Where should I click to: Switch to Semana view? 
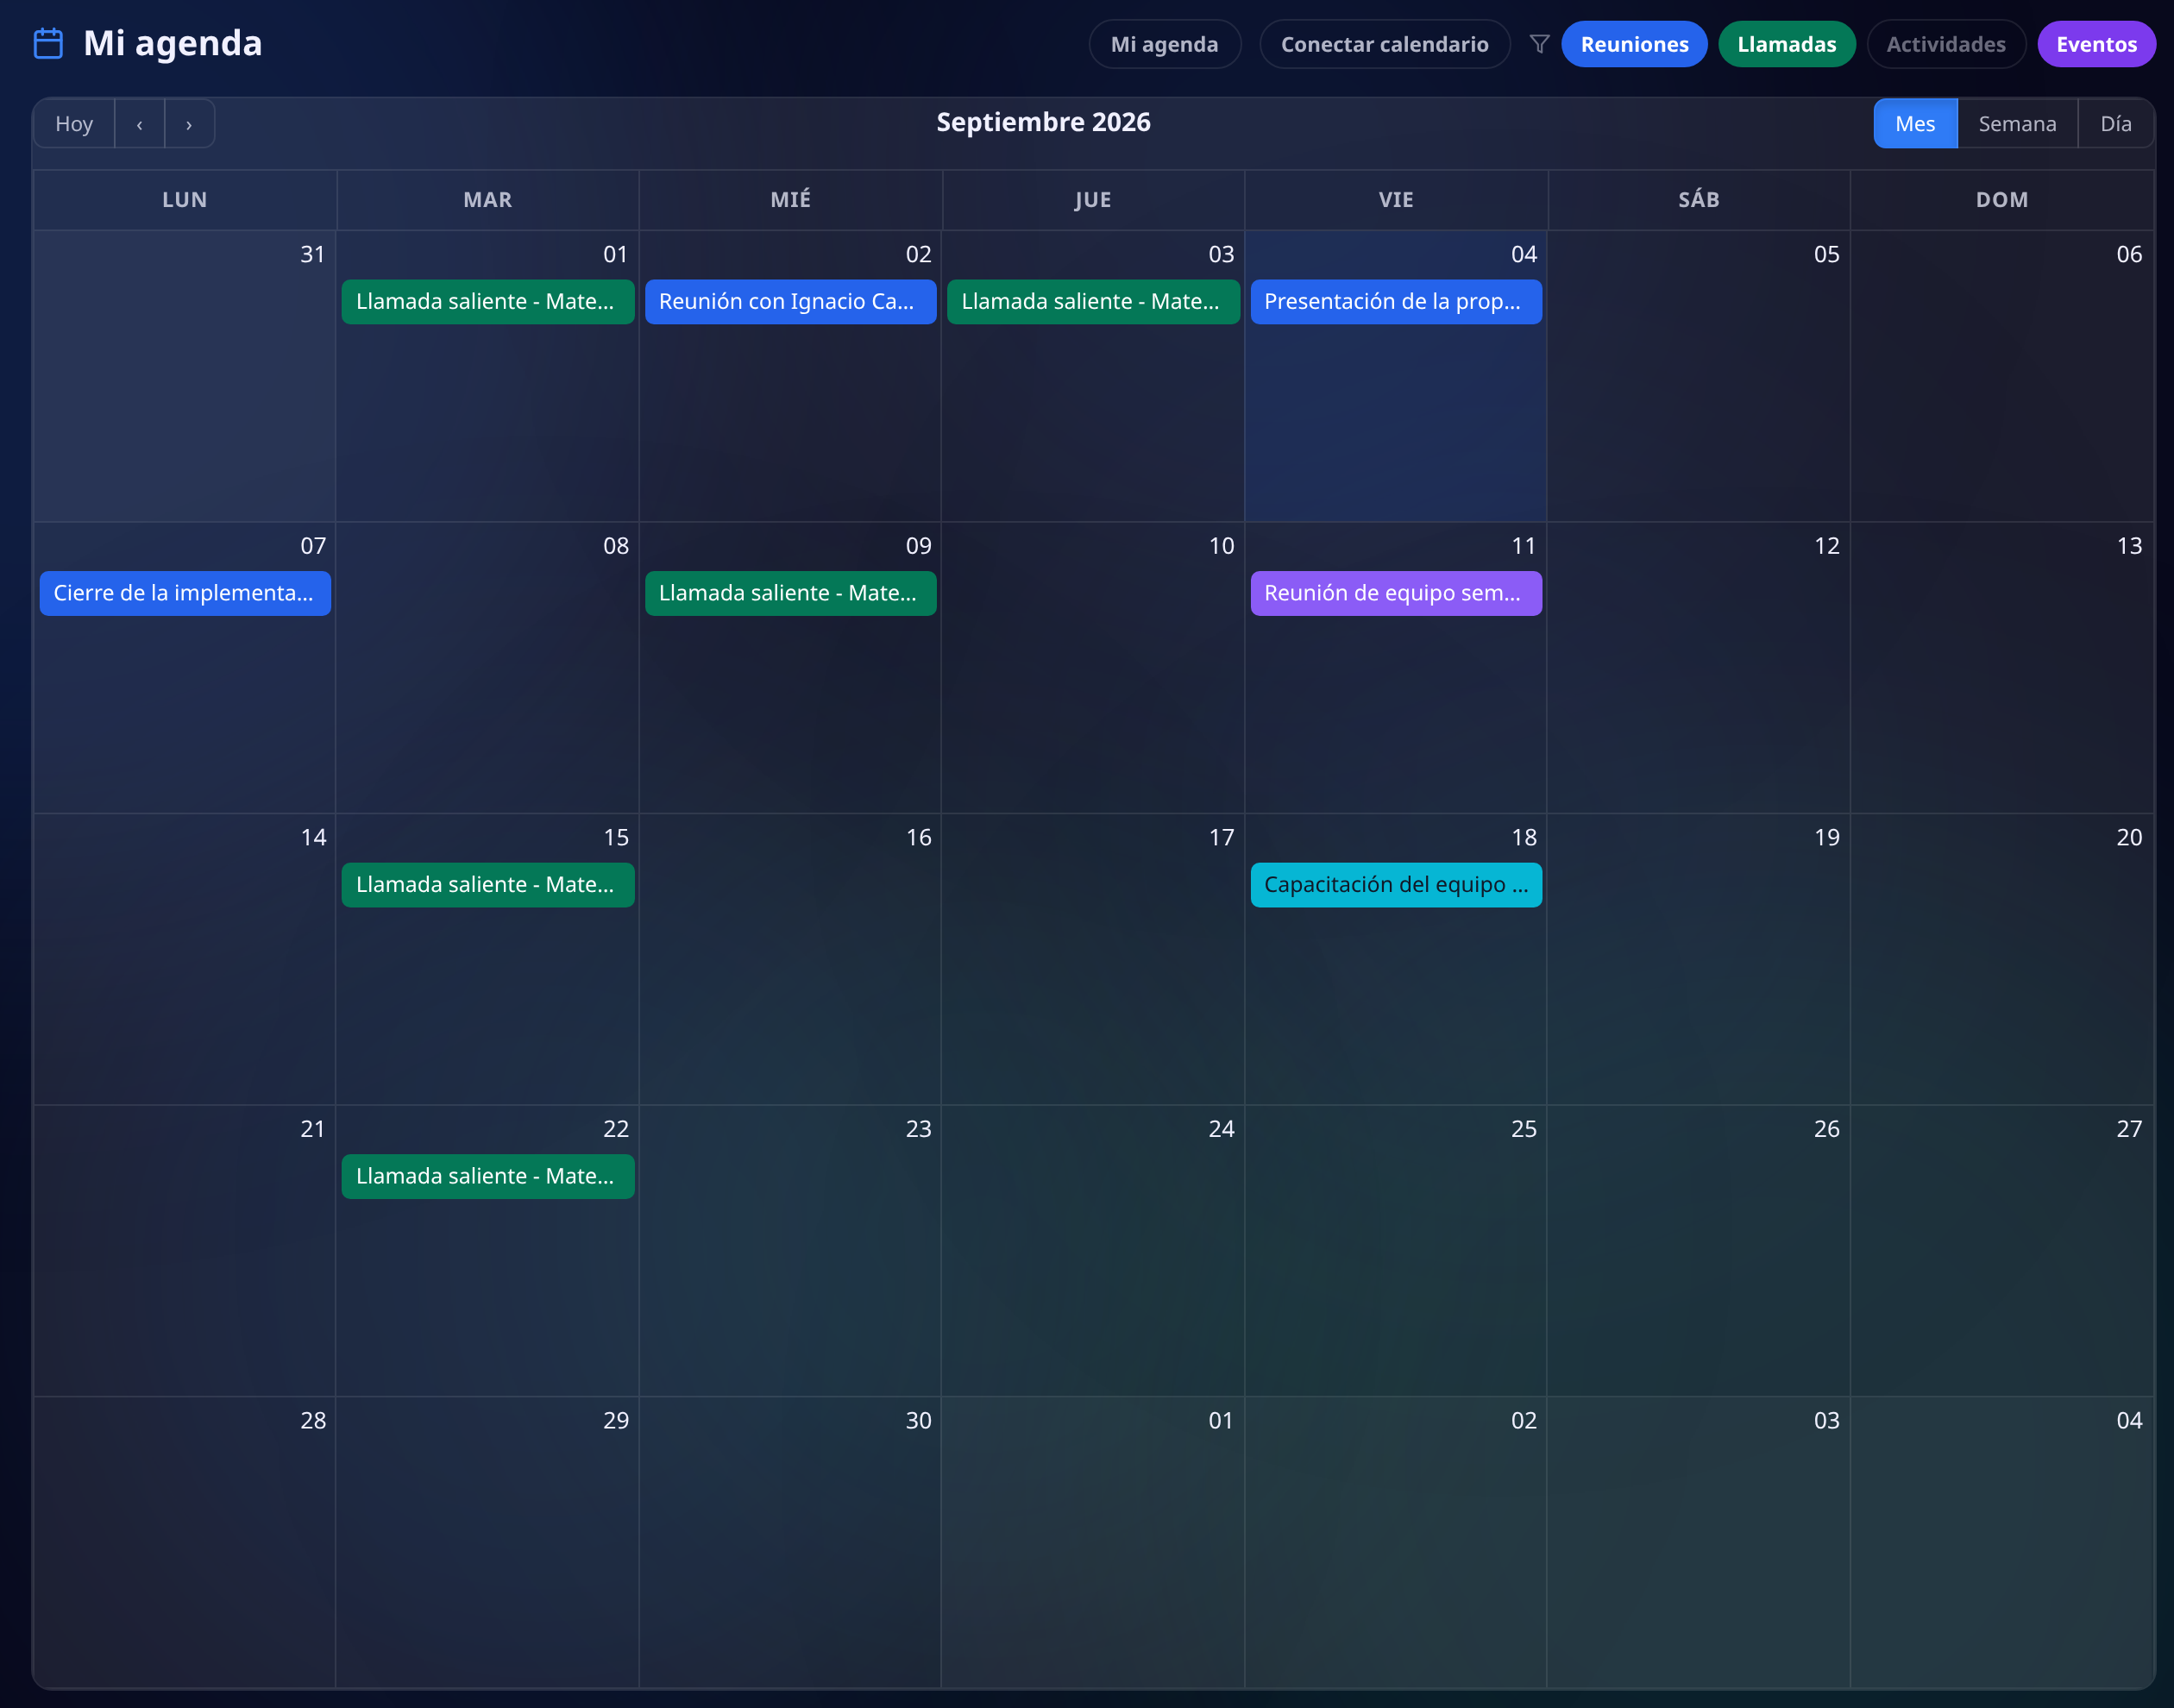[2017, 124]
